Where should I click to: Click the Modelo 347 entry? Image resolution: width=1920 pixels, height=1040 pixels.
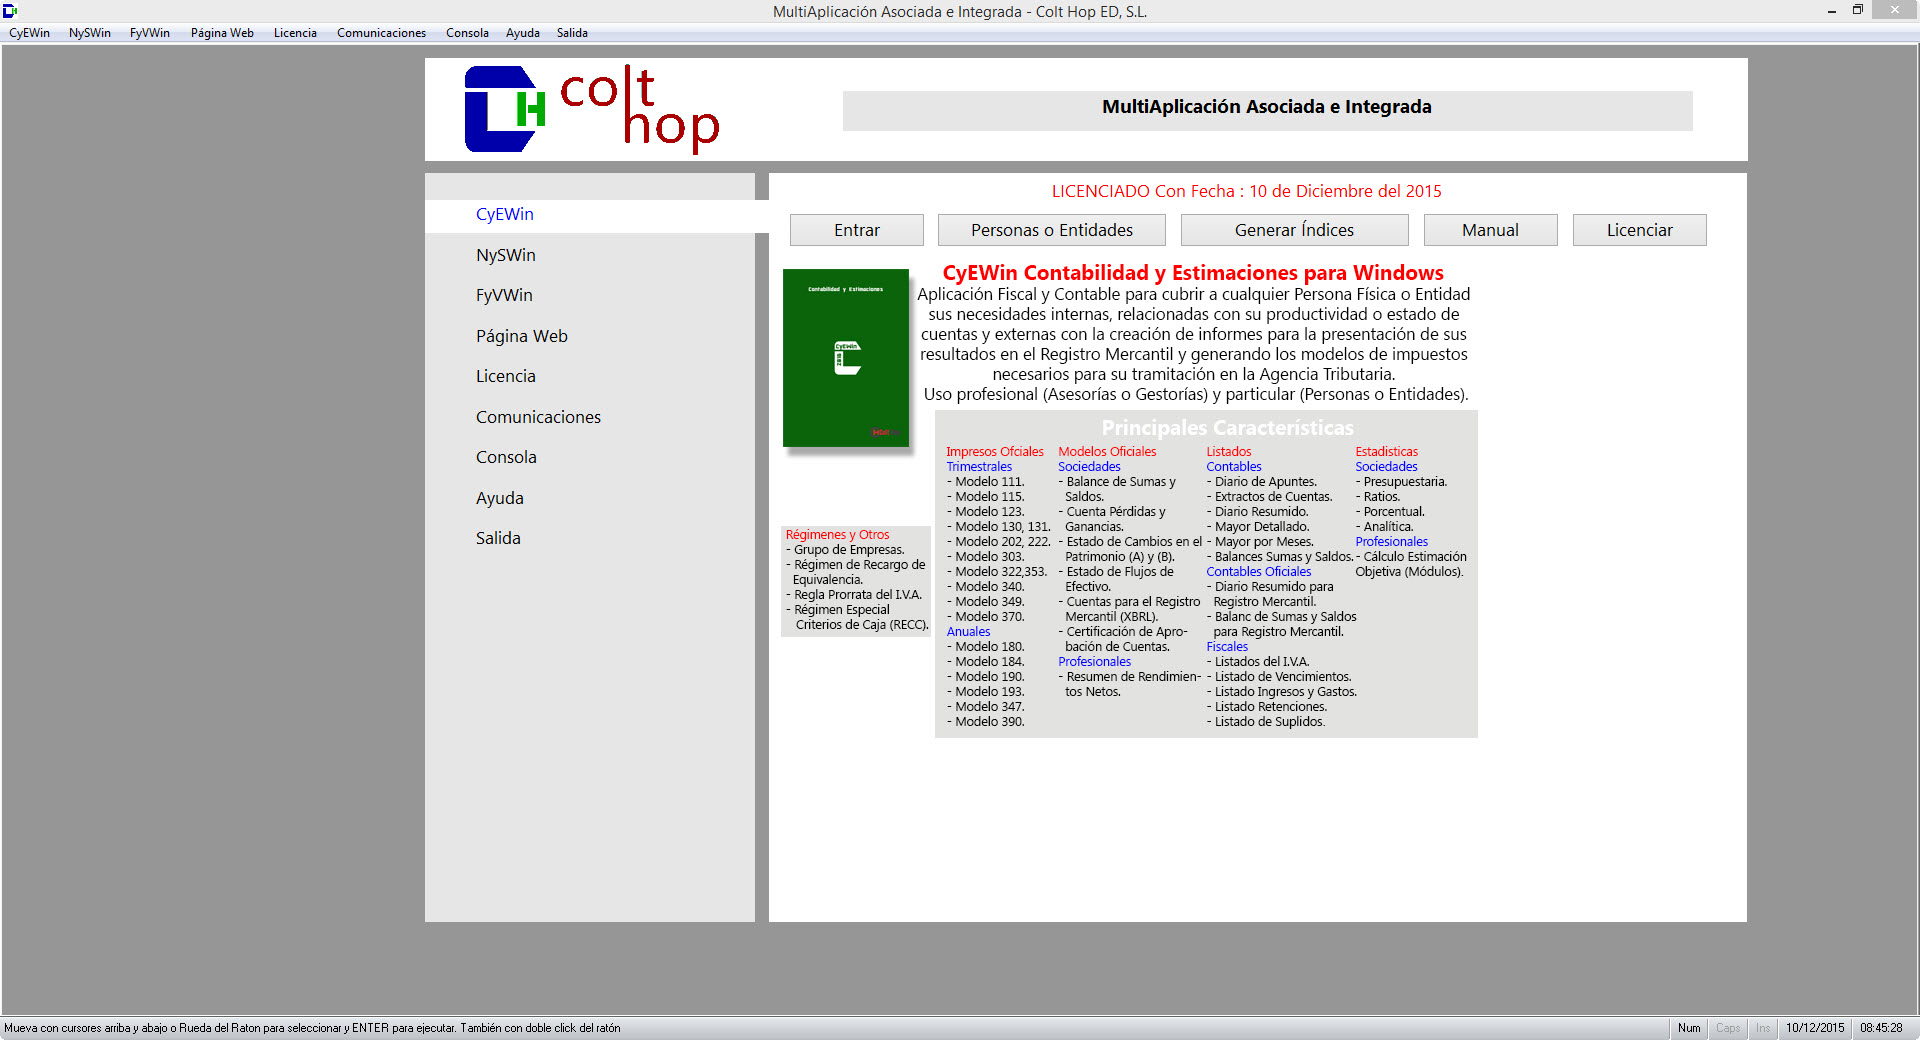(986, 707)
